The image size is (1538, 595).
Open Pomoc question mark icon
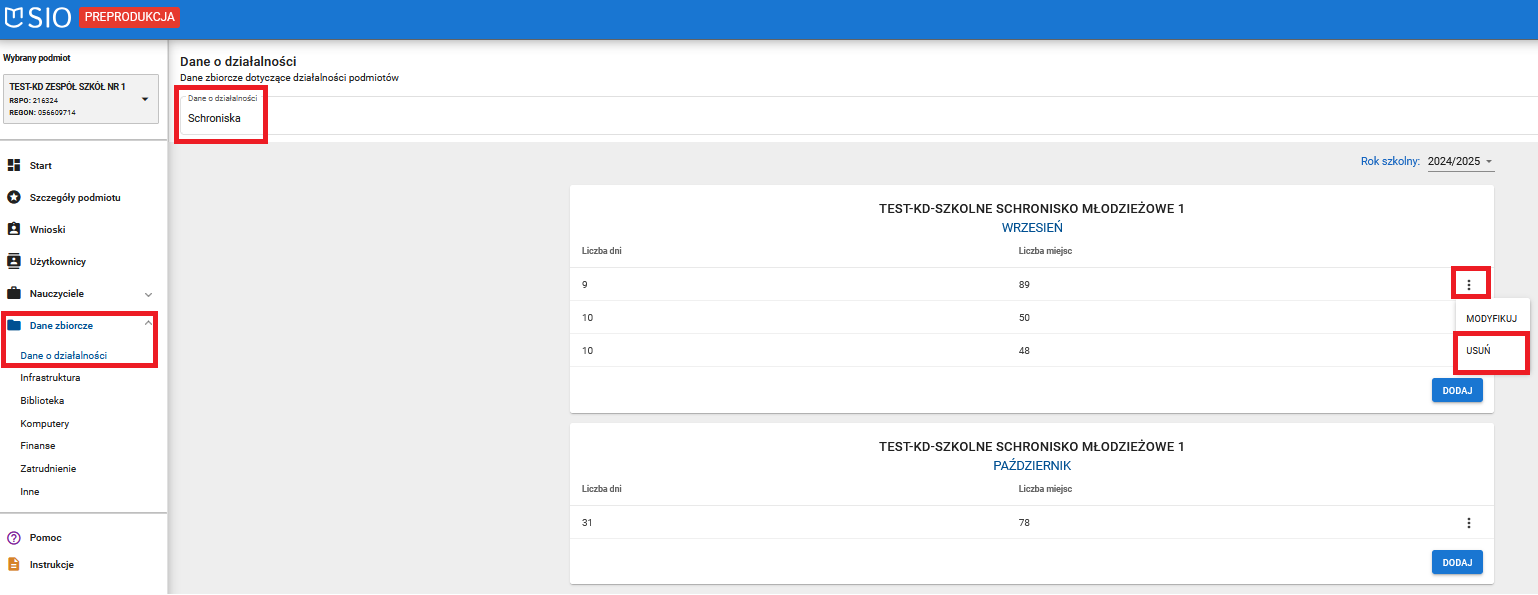click(14, 537)
